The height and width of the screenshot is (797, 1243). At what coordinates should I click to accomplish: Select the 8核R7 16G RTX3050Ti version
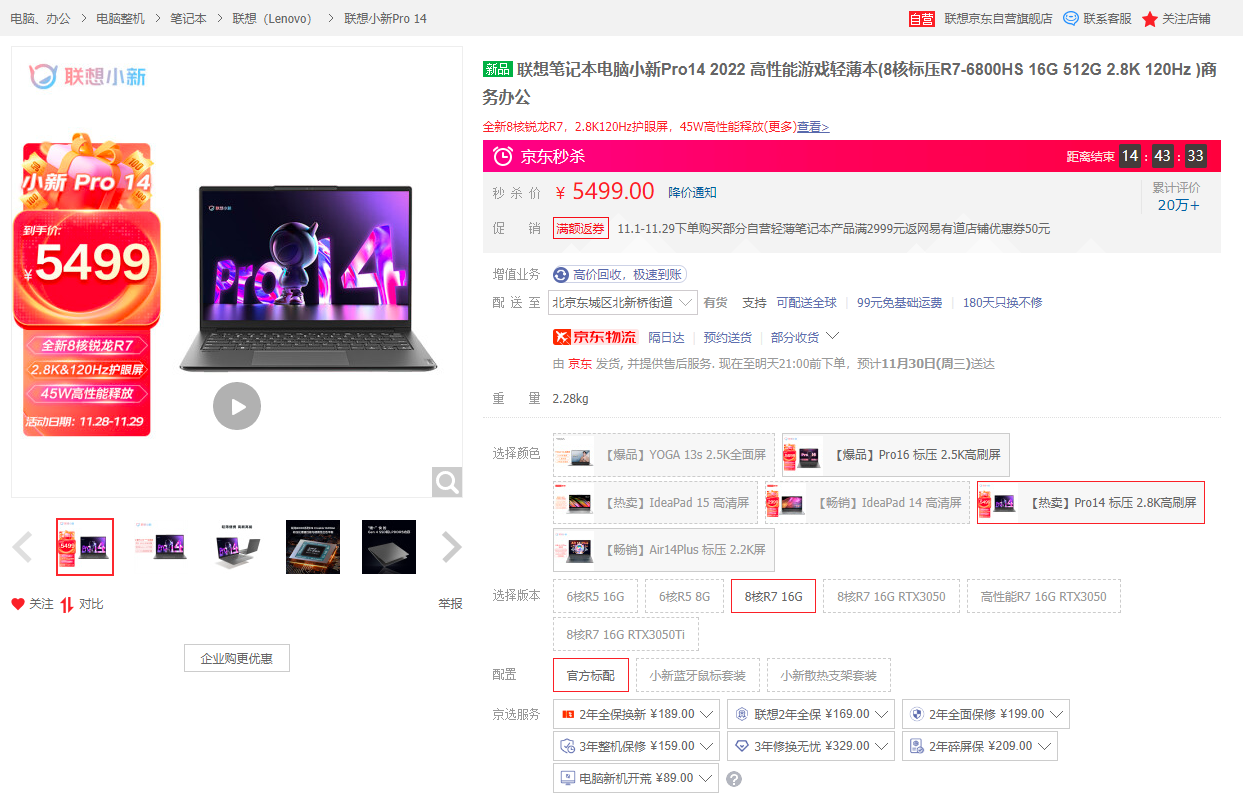coord(626,634)
